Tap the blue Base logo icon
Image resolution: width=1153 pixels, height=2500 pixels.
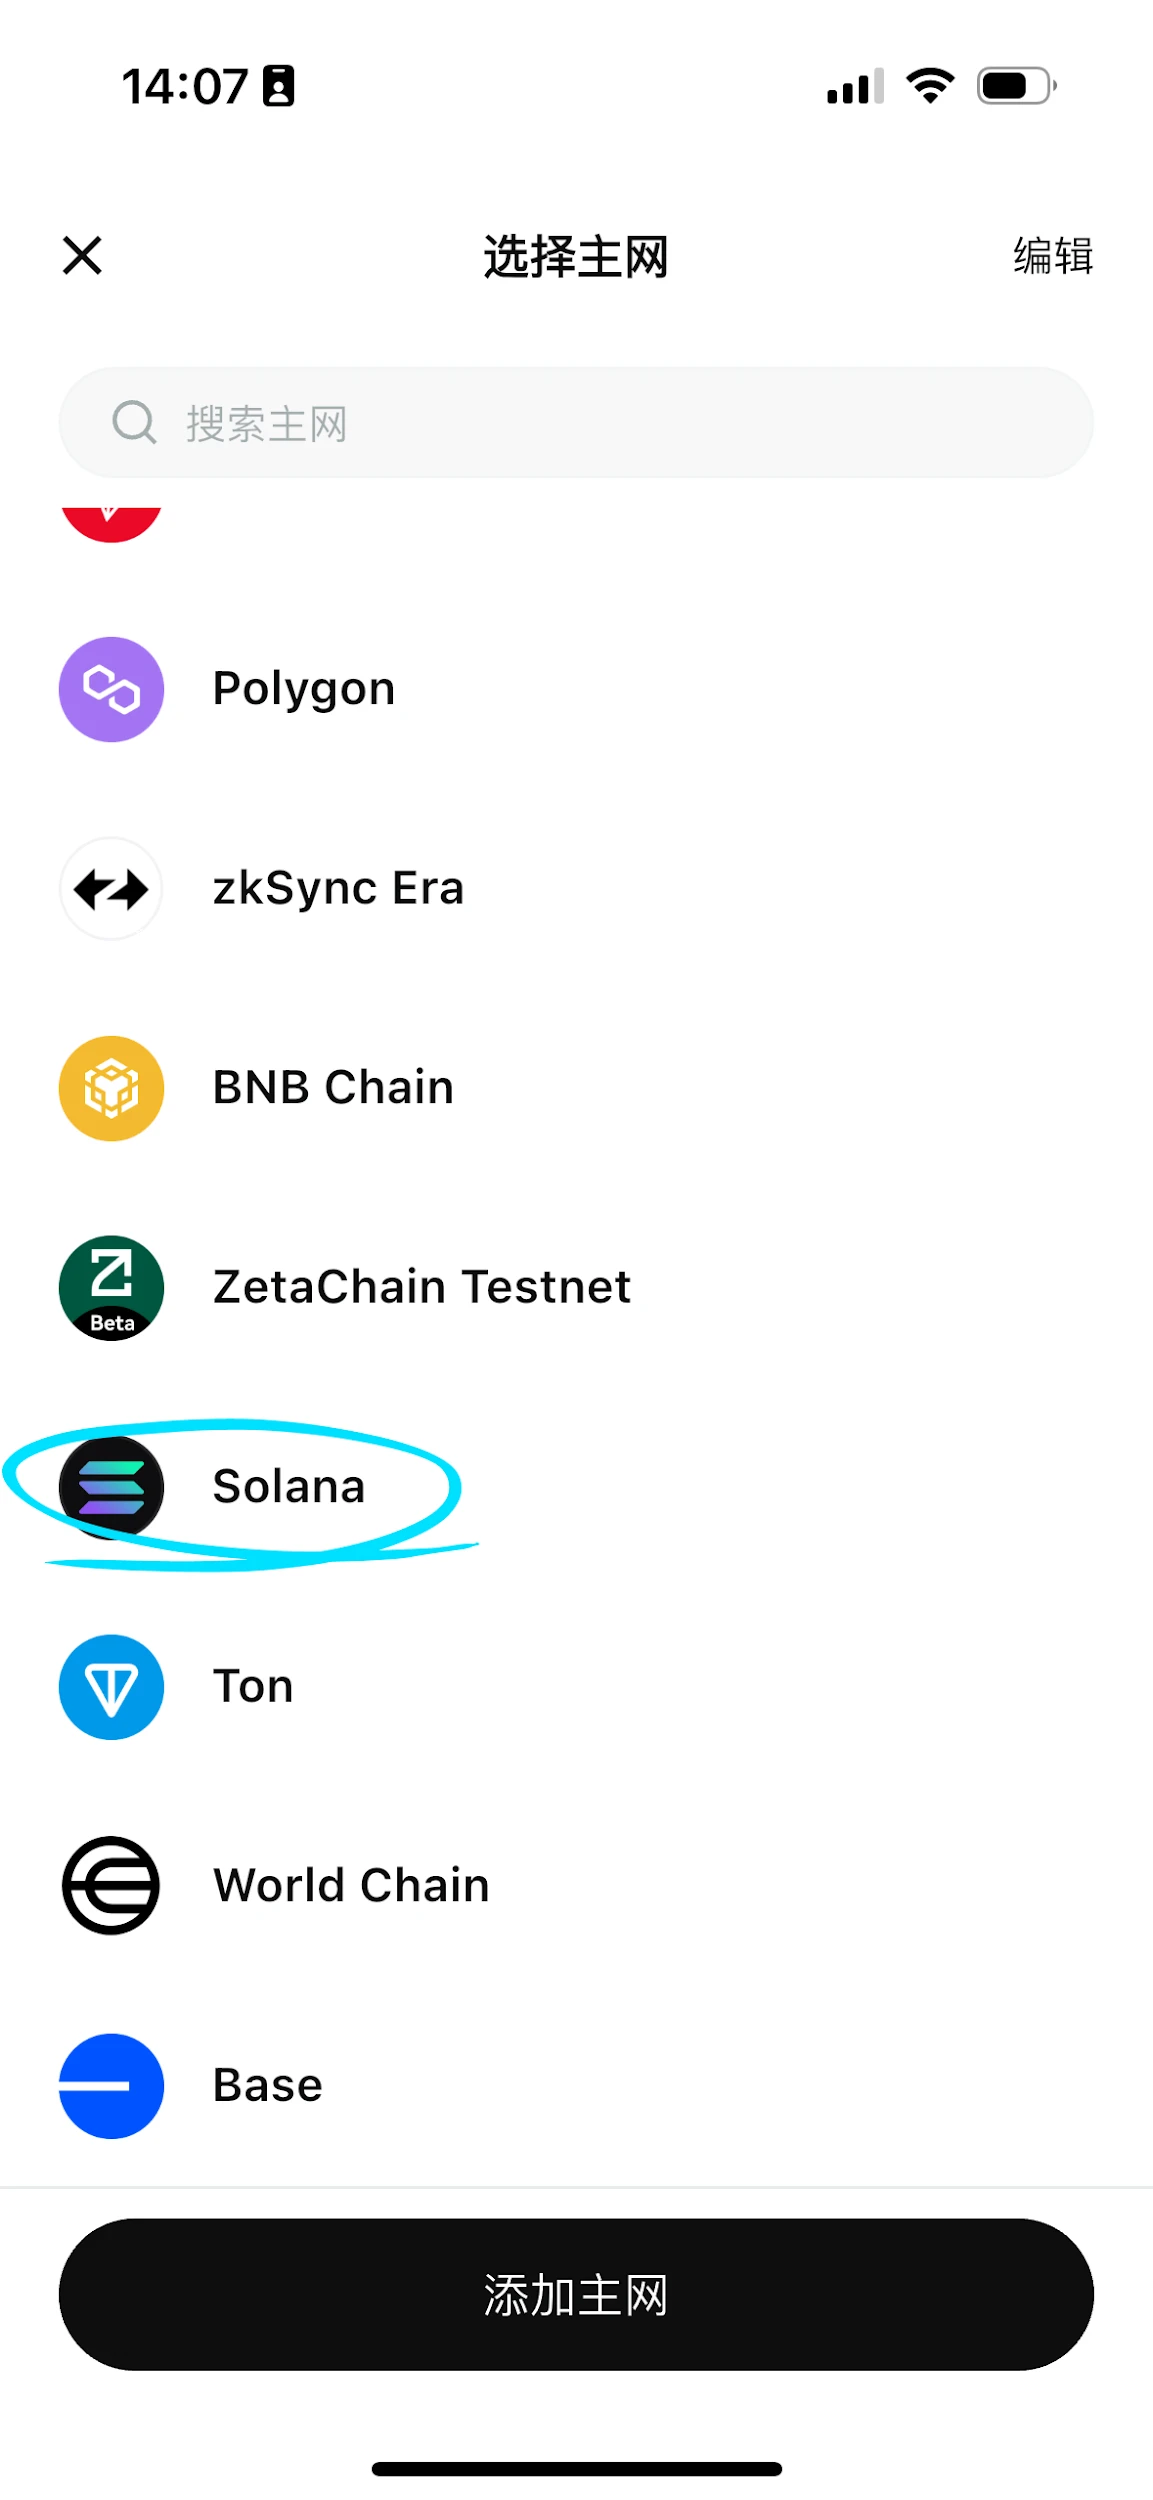111,2085
